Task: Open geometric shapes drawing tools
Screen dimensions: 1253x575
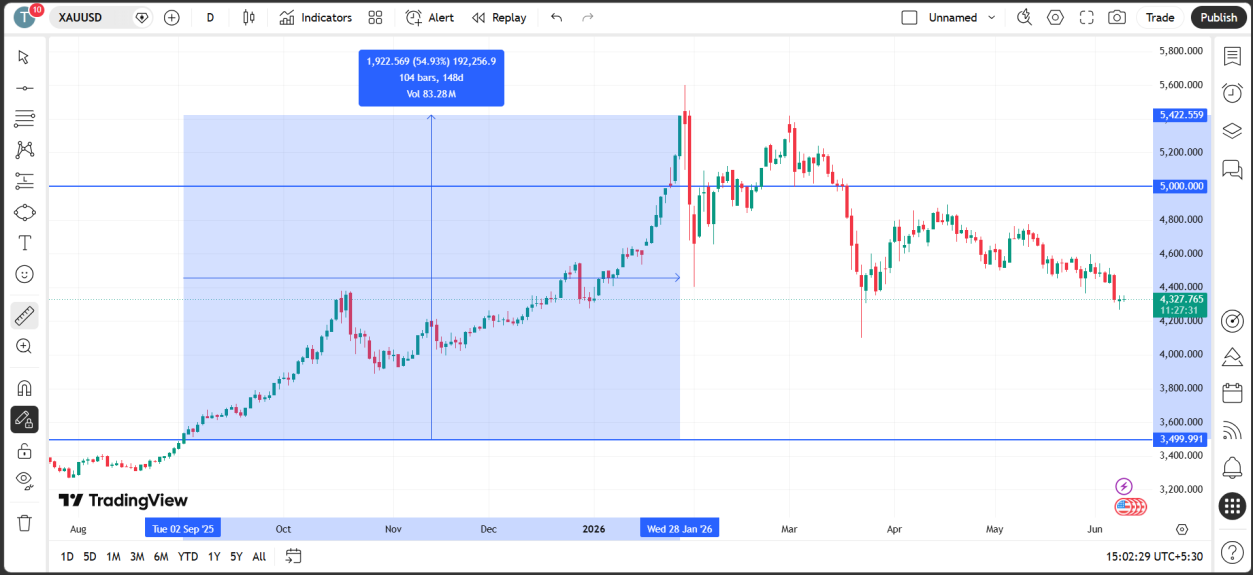Action: pyautogui.click(x=24, y=212)
